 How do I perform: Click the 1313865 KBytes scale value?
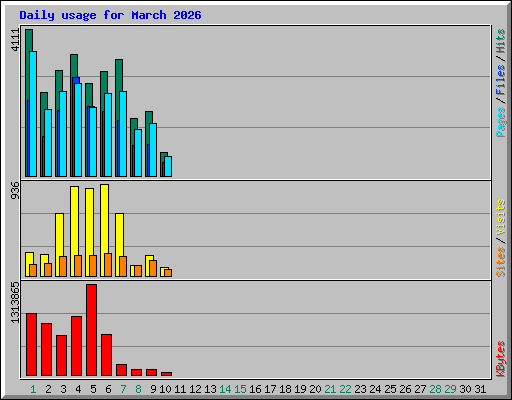click(x=15, y=302)
